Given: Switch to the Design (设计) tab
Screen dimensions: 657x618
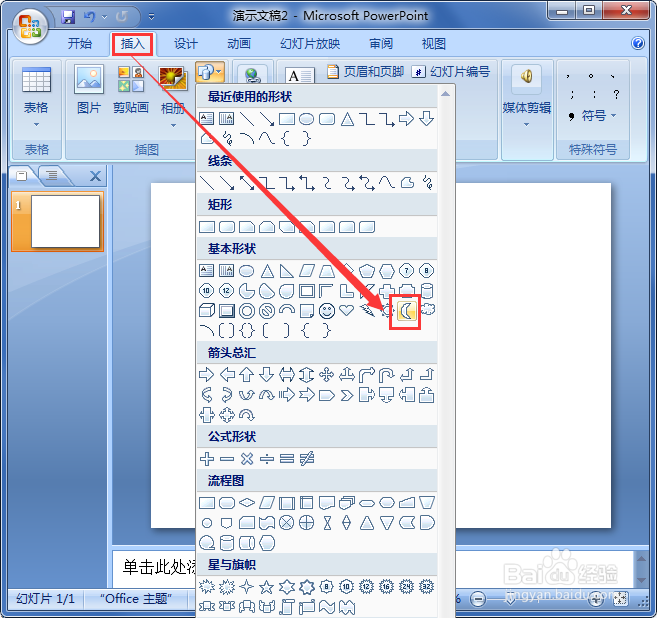Looking at the screenshot, I should point(186,44).
